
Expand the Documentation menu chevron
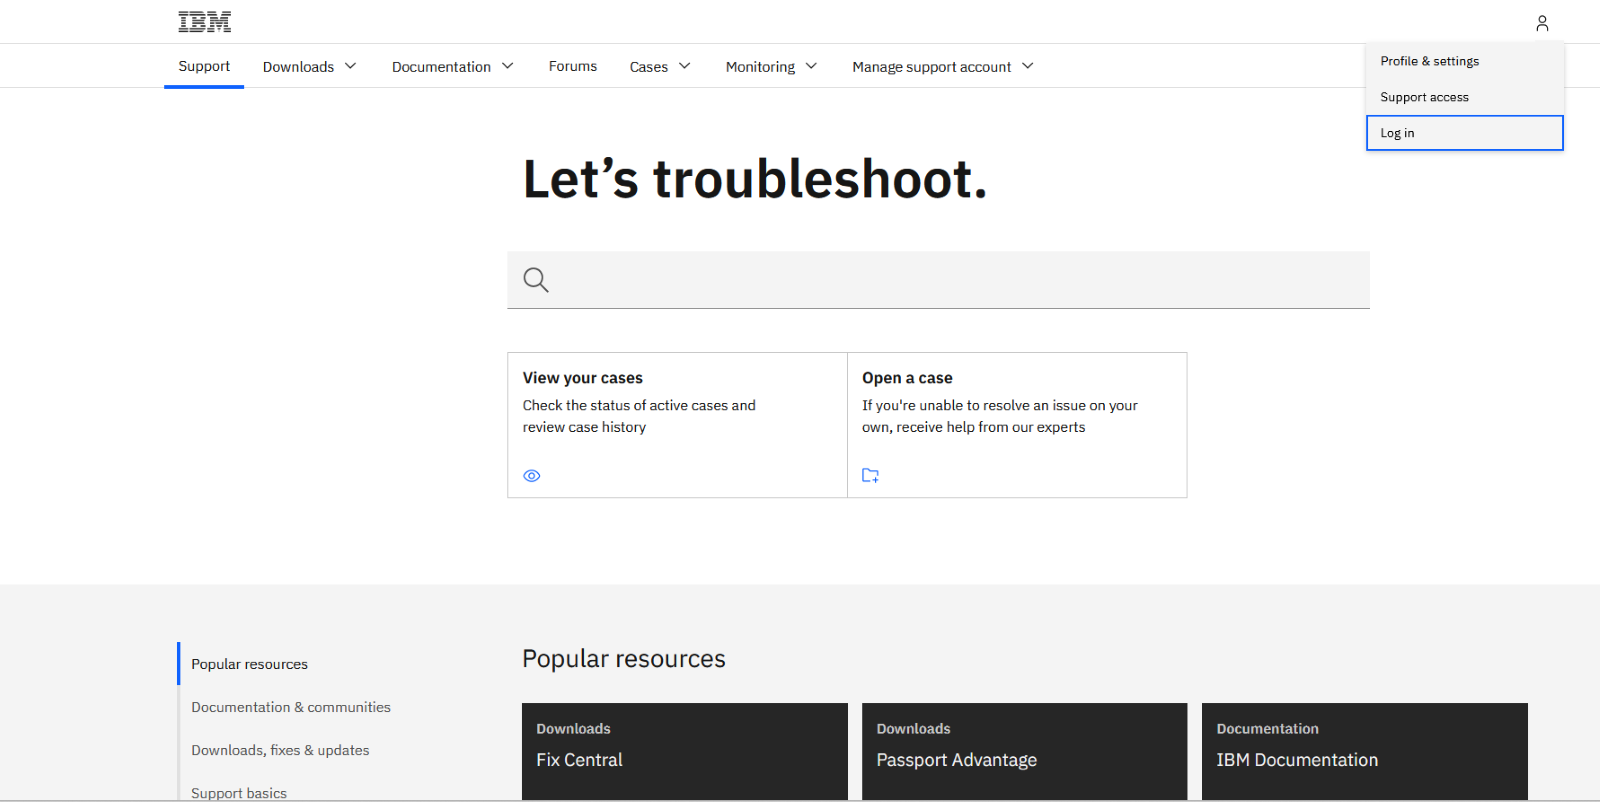click(508, 66)
